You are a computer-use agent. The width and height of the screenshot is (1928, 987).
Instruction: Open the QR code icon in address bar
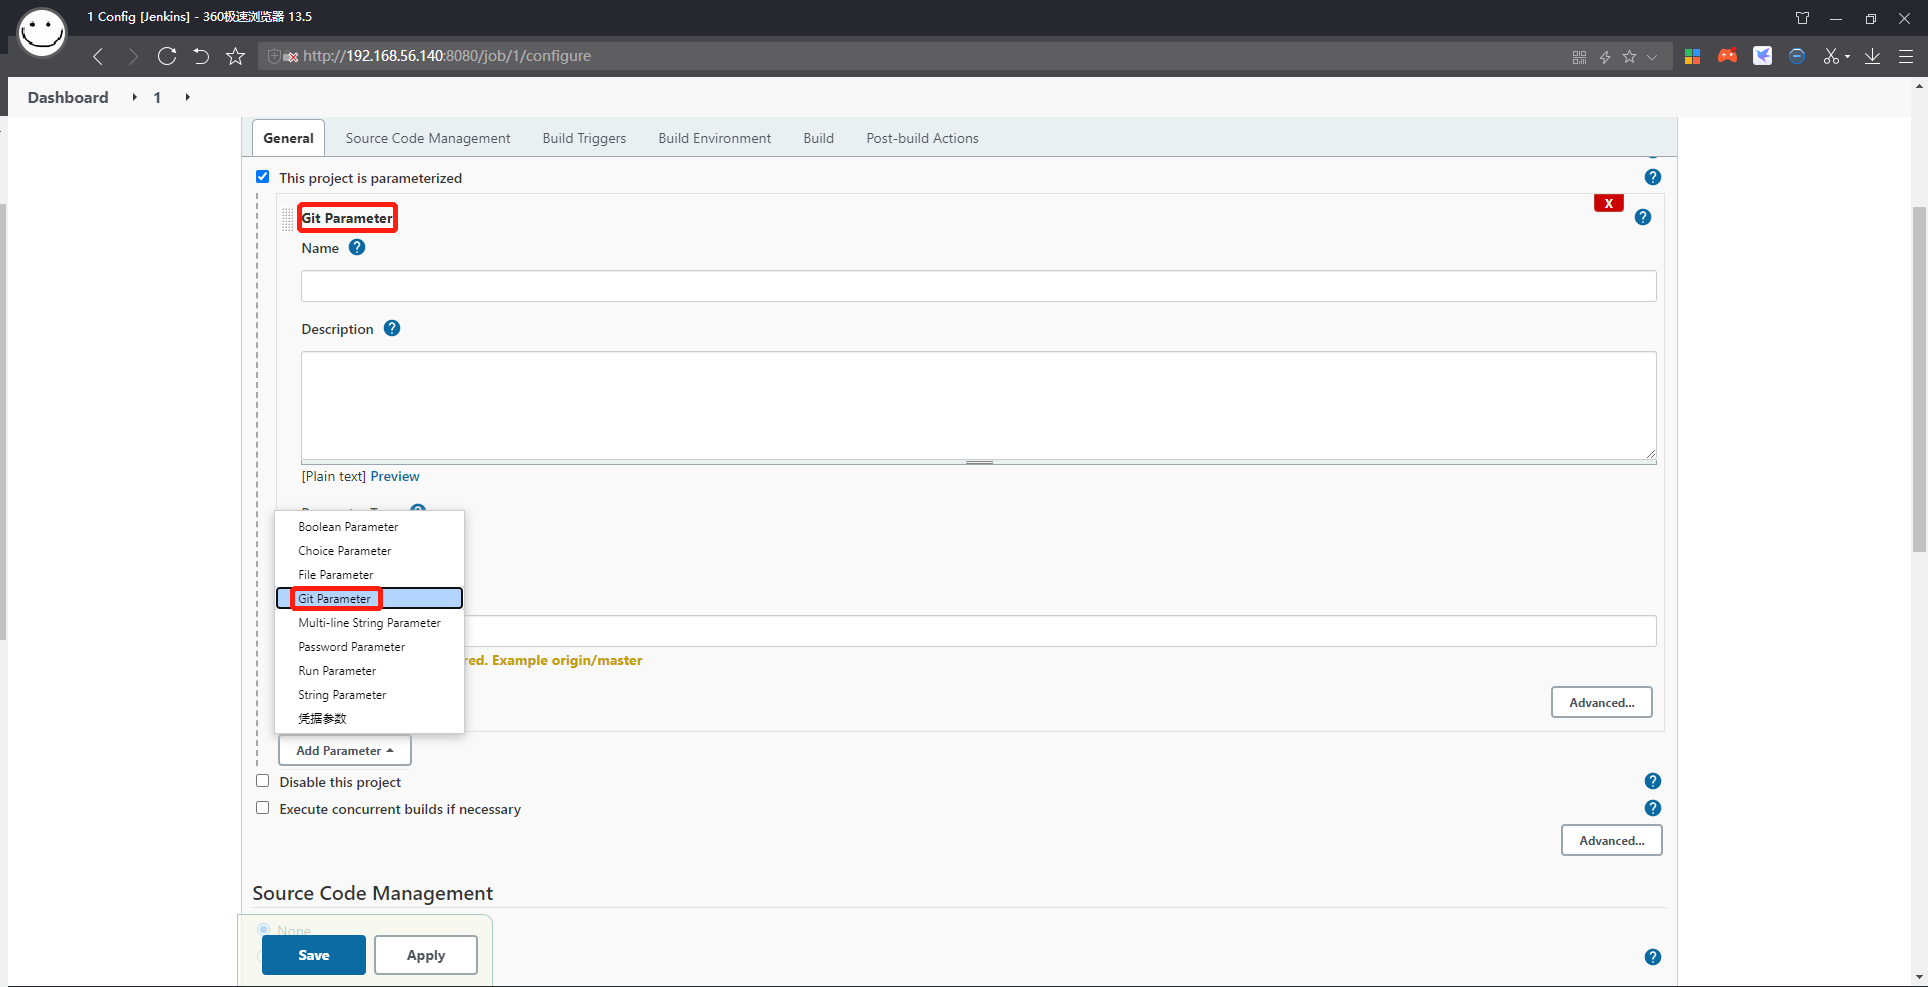pos(1579,57)
